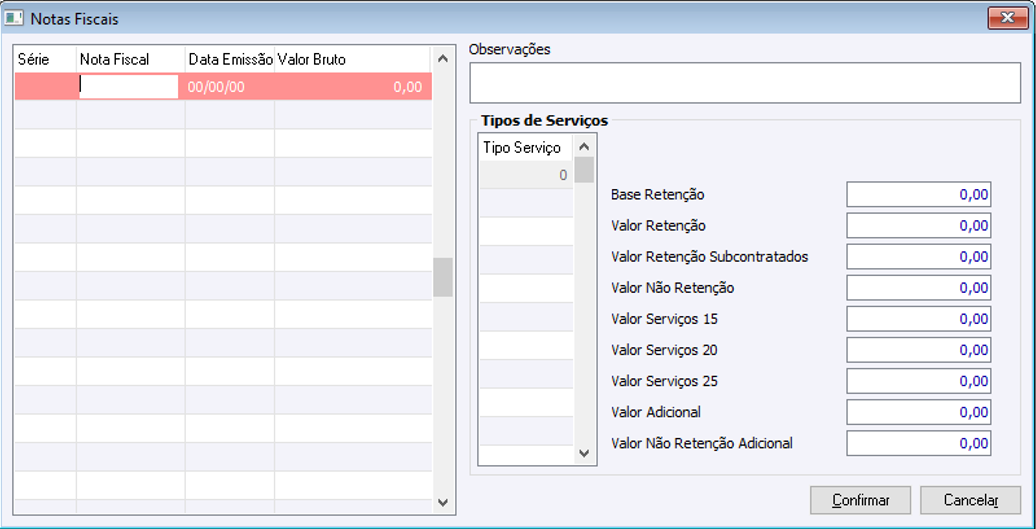Viewport: 1036px width, 529px height.
Task: Click the Confirmar button
Action: (860, 499)
